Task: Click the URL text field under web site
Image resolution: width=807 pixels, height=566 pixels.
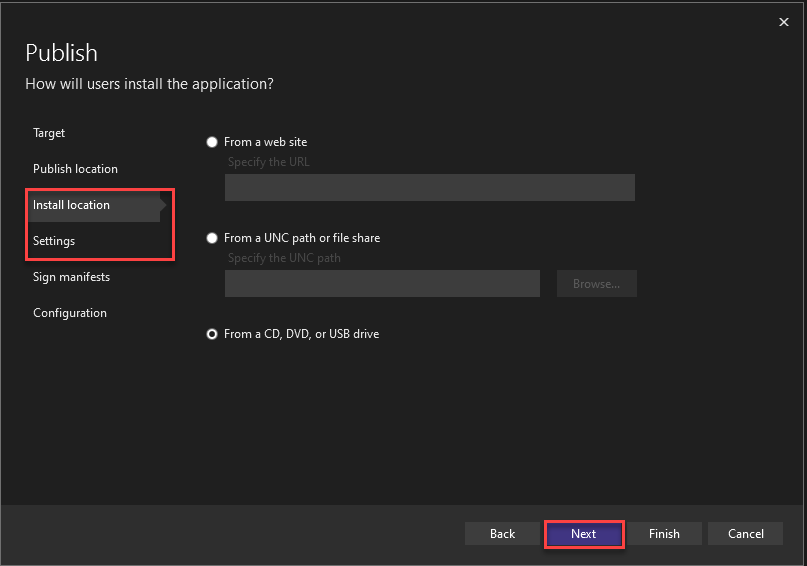Action: (429, 188)
